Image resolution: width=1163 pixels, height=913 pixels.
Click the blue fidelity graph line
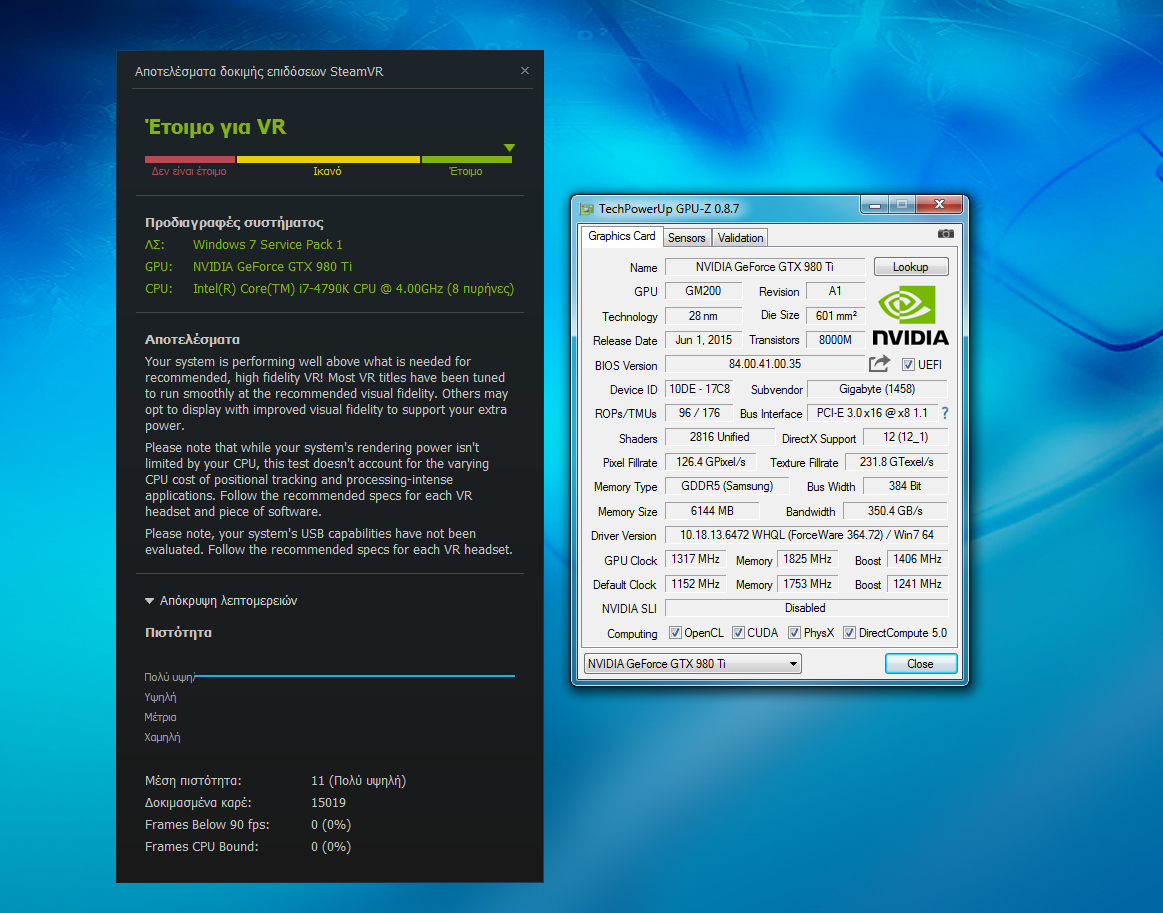355,676
